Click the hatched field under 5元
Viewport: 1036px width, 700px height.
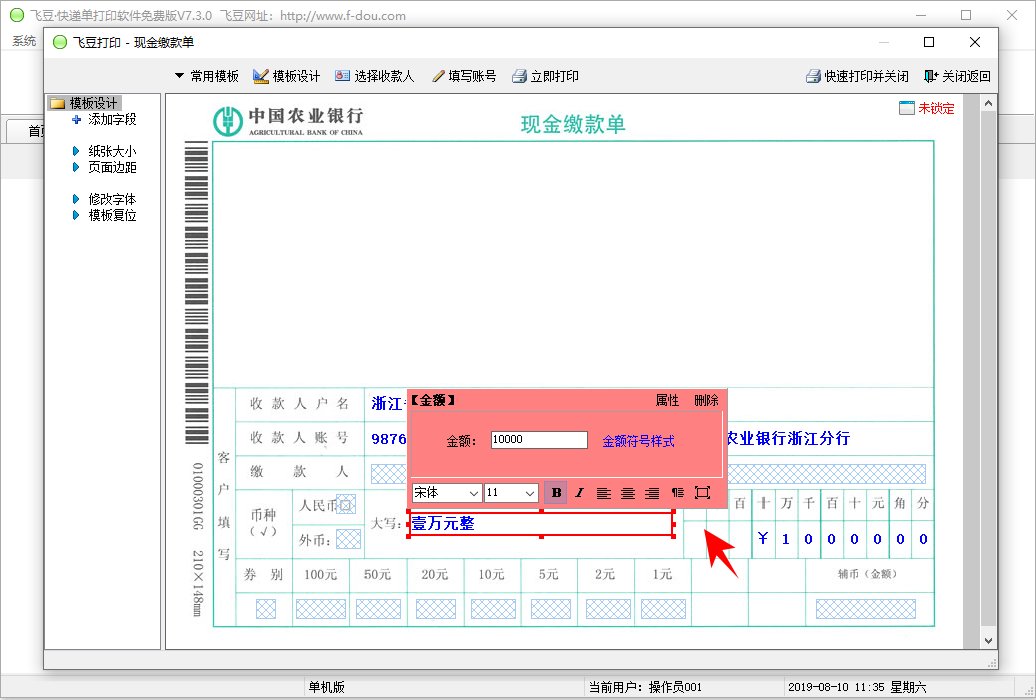coord(550,609)
